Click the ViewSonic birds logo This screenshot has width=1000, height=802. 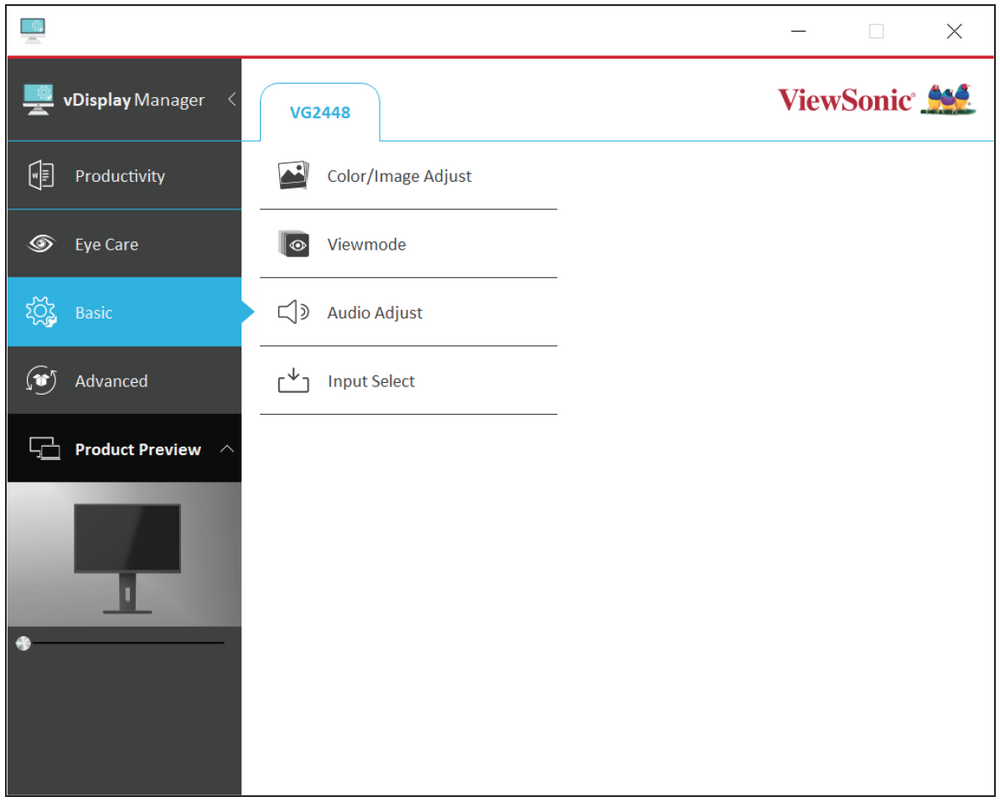coord(948,99)
